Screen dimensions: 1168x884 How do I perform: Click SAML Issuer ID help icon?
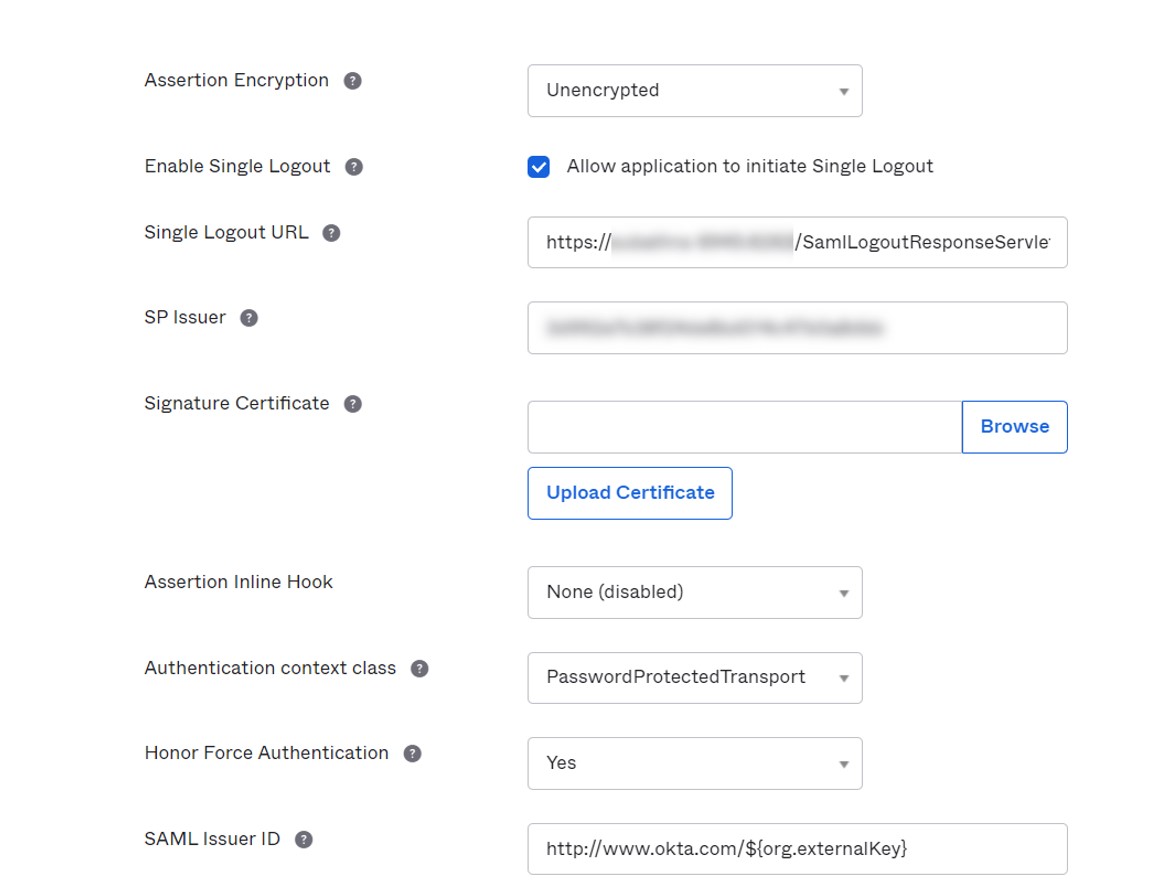(x=304, y=840)
